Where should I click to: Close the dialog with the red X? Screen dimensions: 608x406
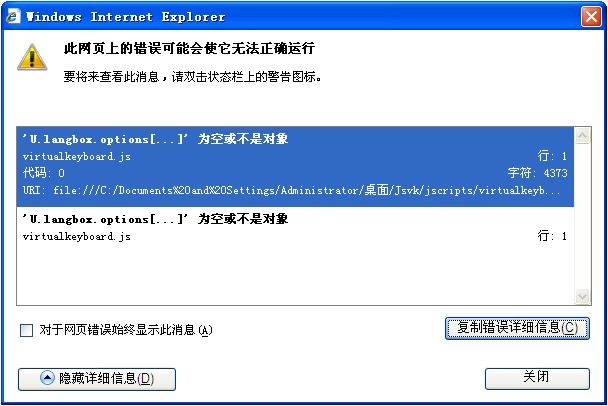click(x=591, y=17)
